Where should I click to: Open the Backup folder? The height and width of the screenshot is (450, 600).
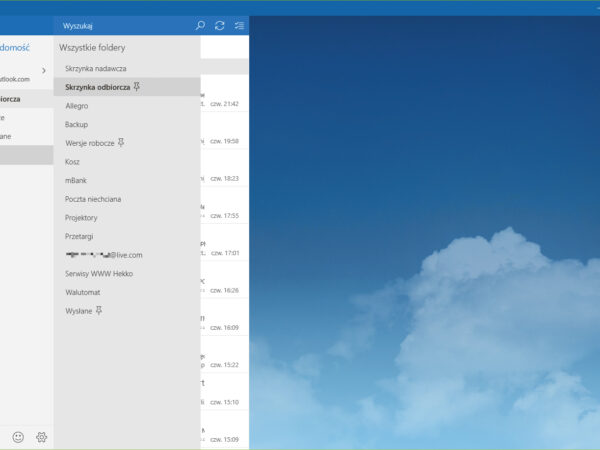pos(77,124)
